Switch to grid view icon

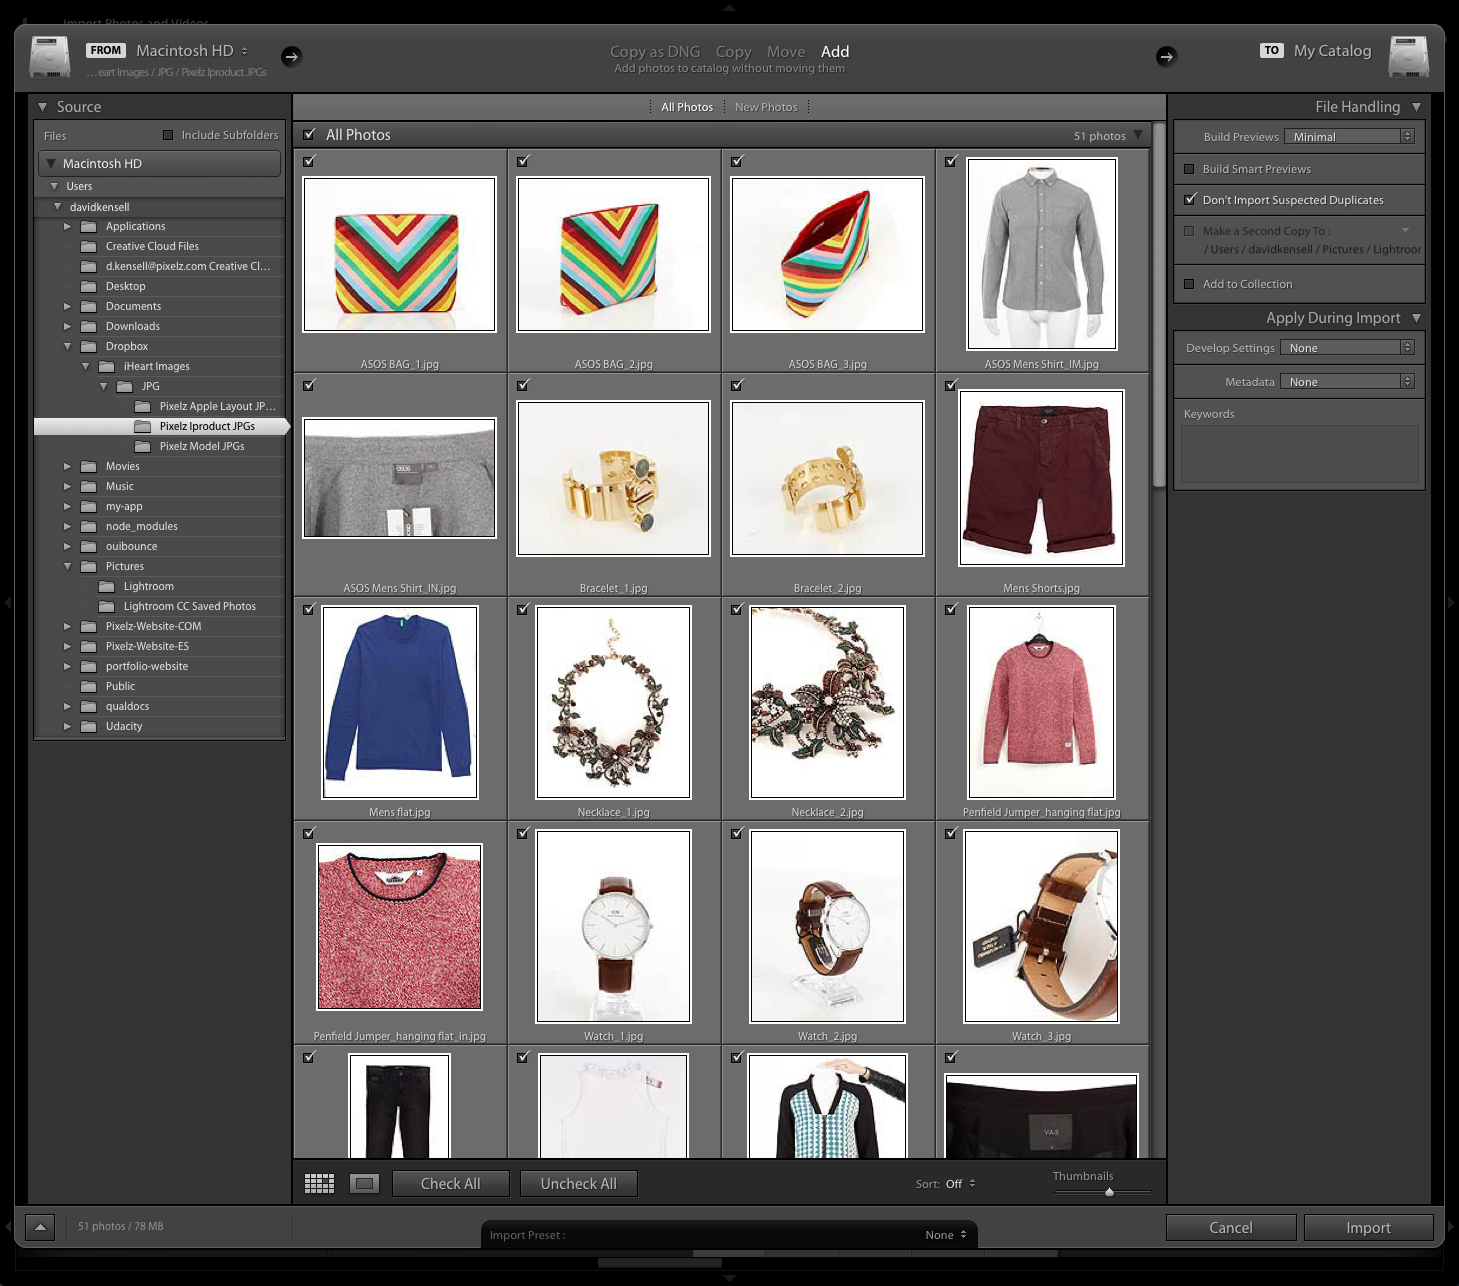(319, 1184)
